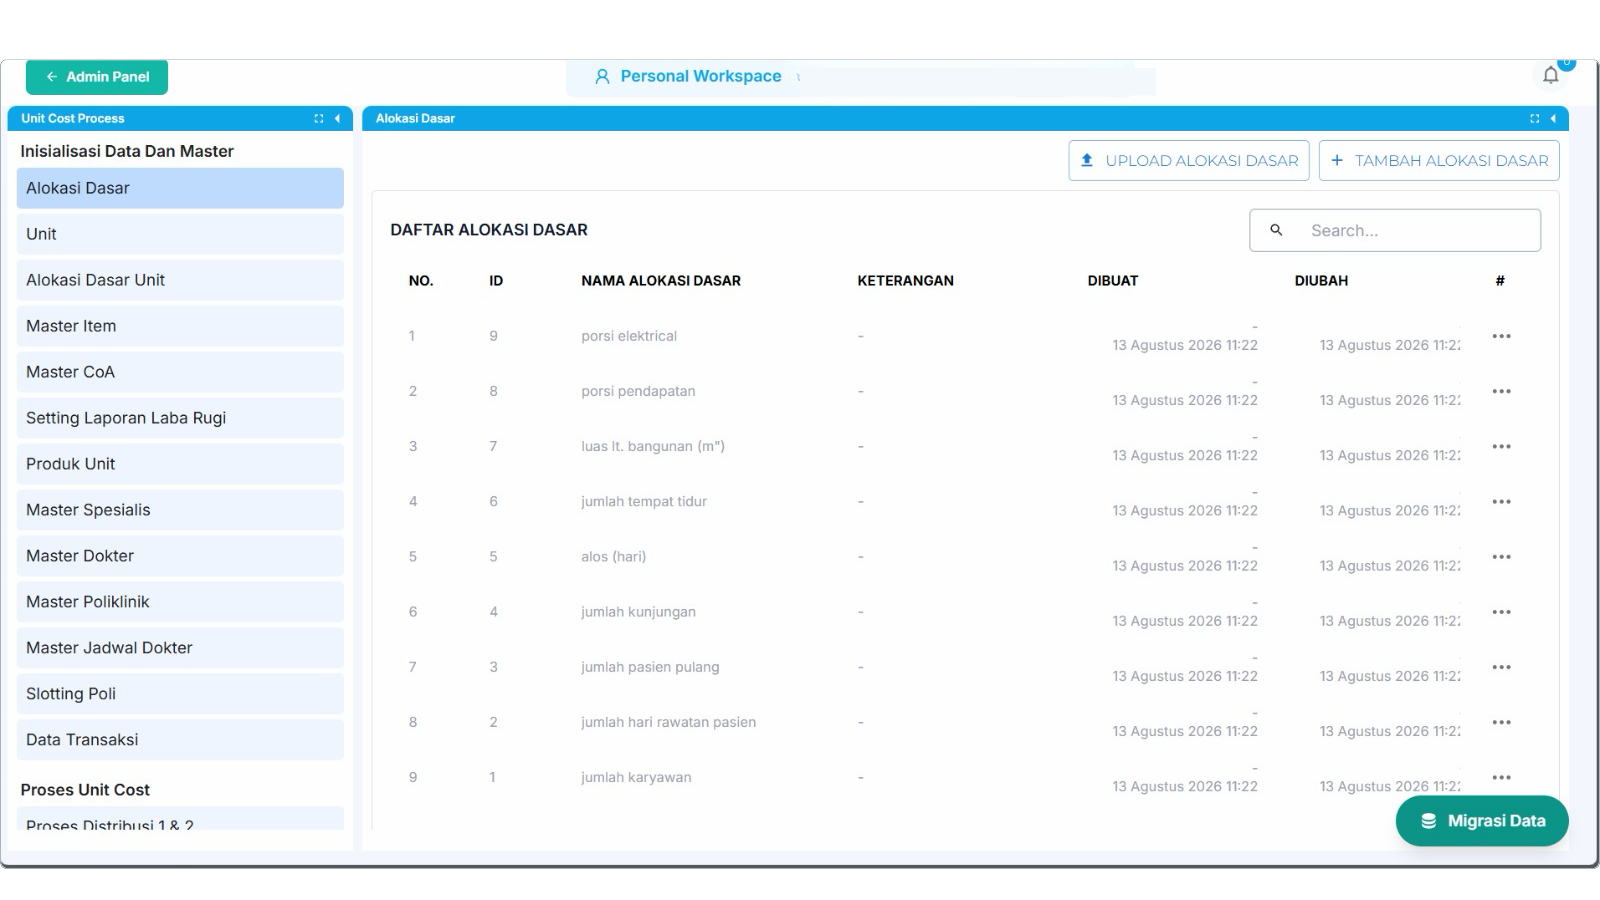
Task: Open actions menu for jumlah tempat tidur row
Action: coord(1501,501)
